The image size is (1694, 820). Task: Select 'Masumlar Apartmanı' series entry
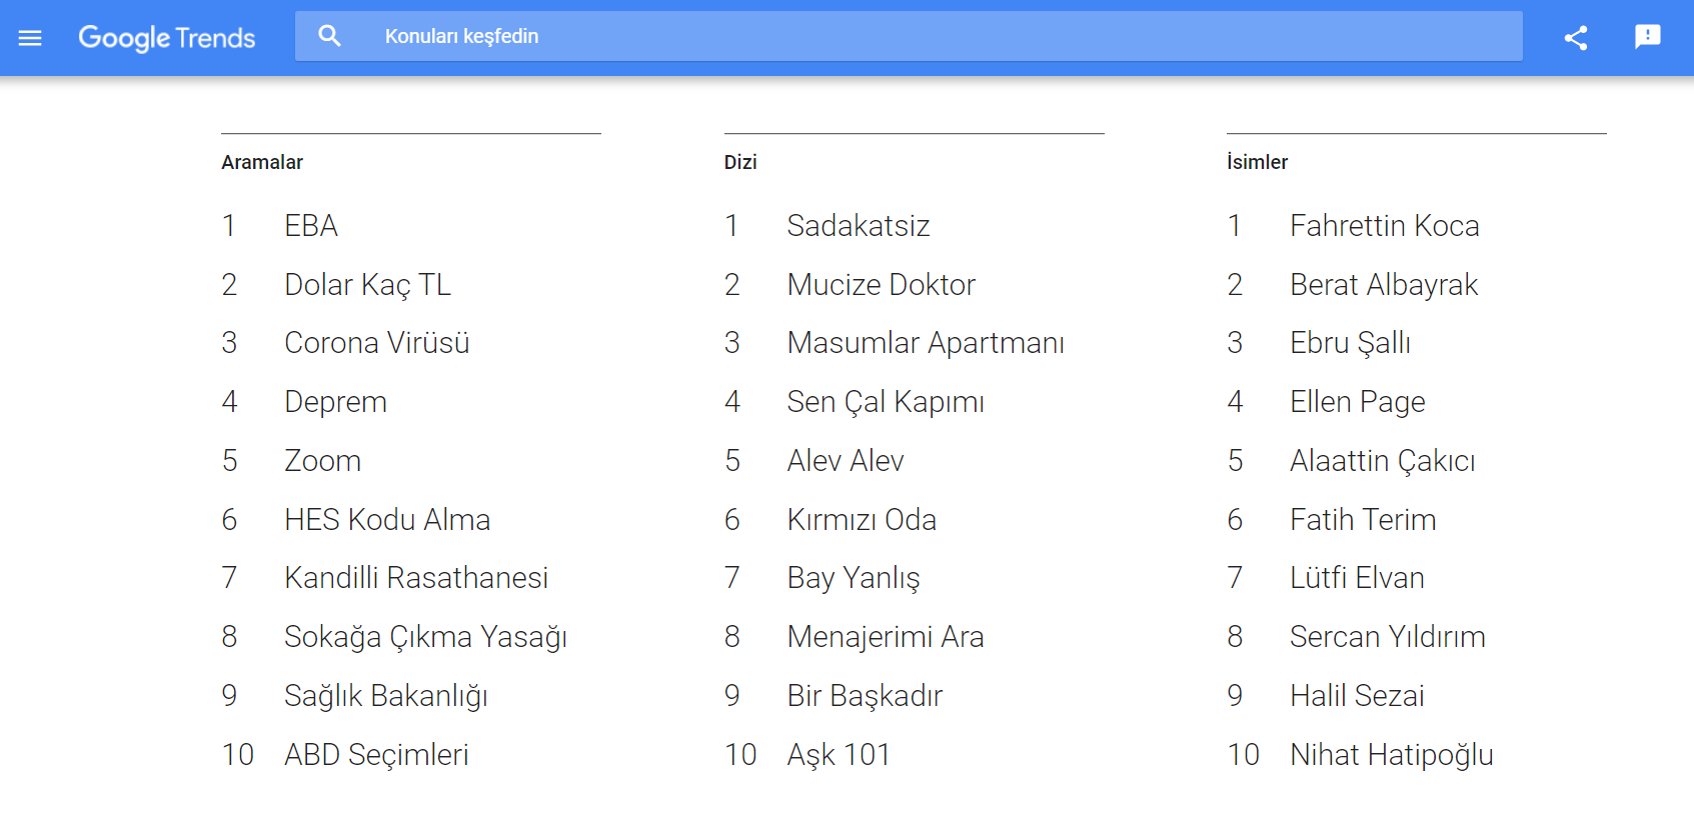coord(925,343)
